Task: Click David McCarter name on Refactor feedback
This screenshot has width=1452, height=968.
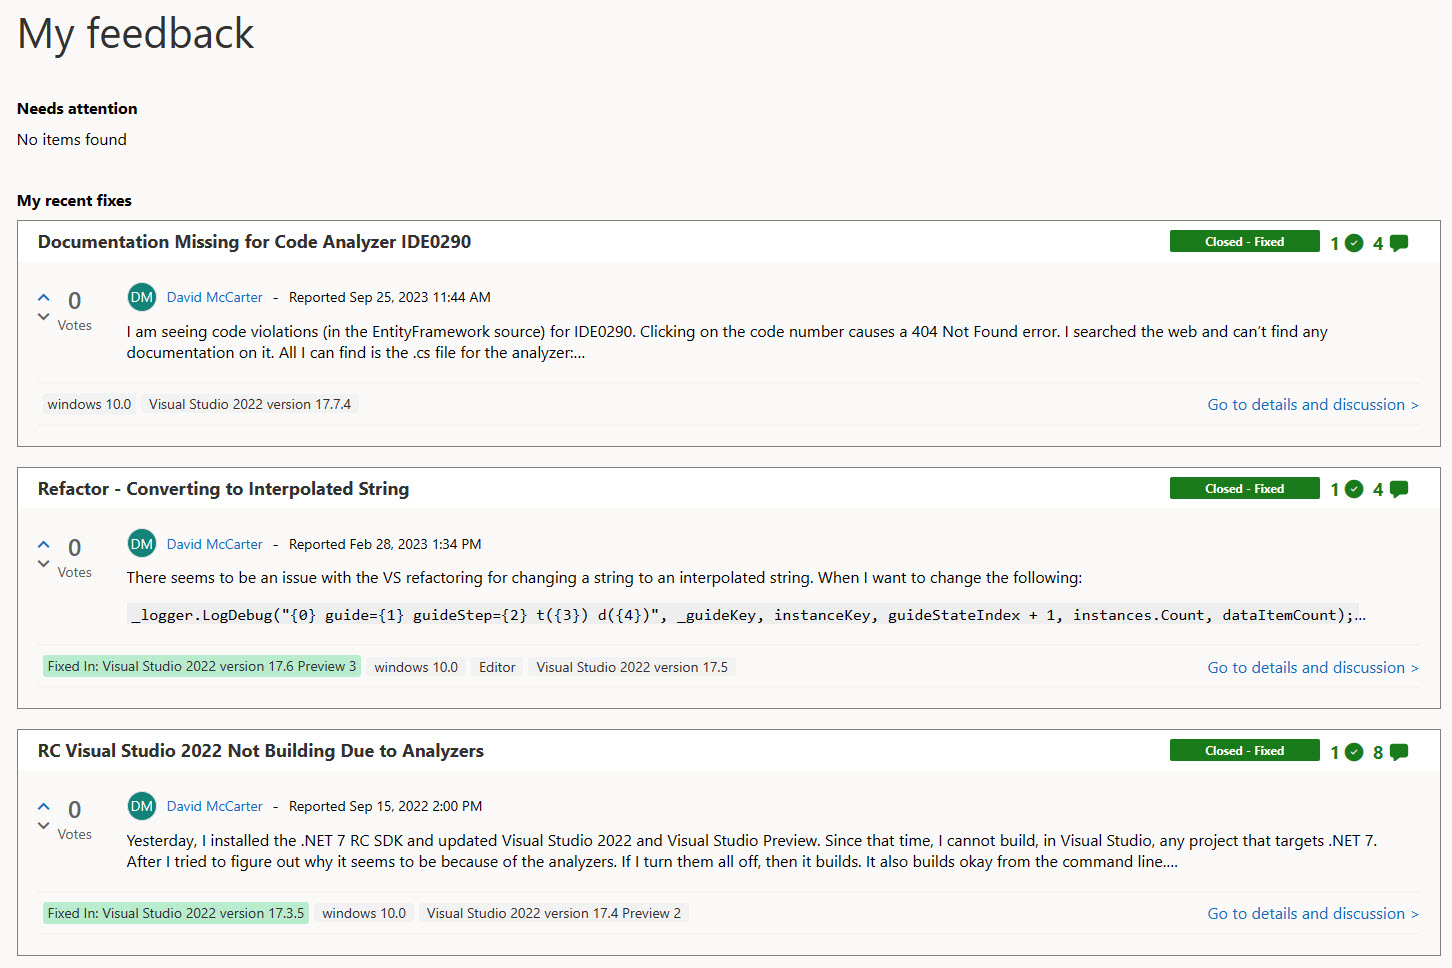Action: click(214, 544)
